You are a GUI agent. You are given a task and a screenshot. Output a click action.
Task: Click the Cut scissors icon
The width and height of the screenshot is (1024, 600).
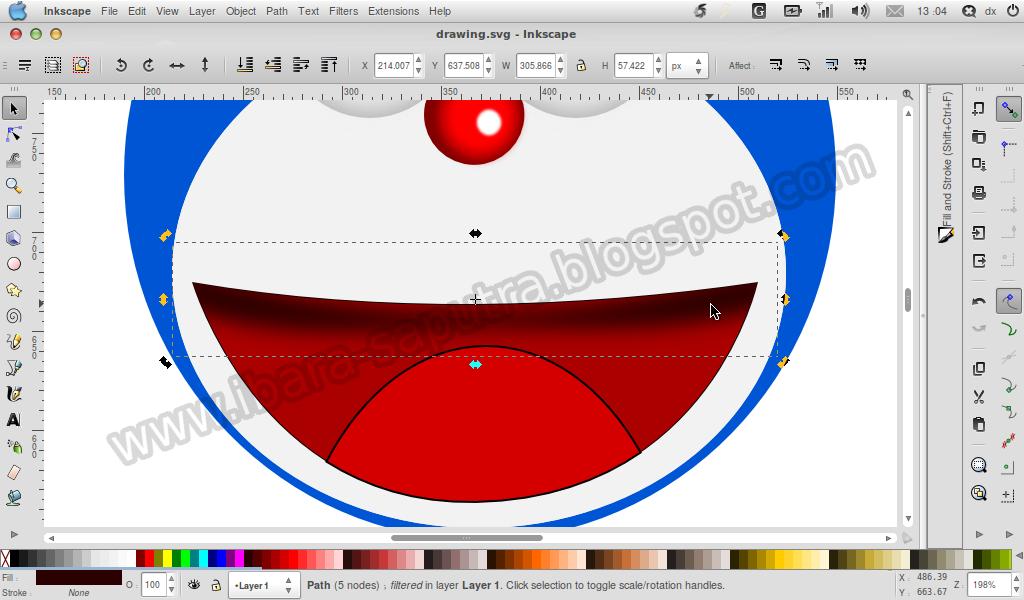pos(979,396)
